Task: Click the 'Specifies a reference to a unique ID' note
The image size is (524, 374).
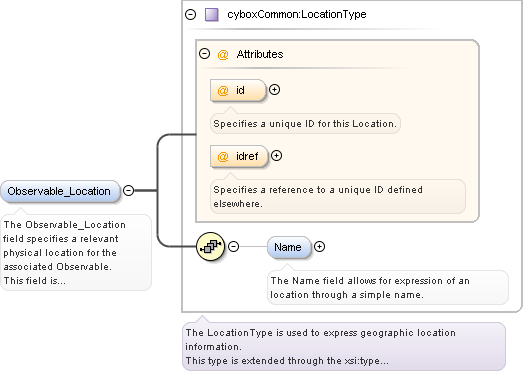Action: 338,197
